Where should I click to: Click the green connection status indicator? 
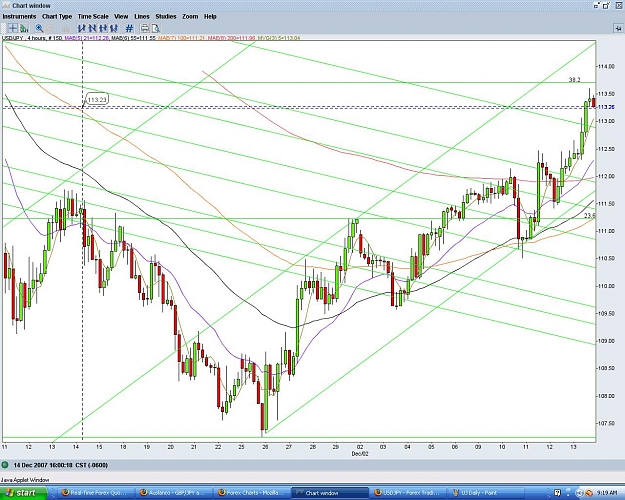5,465
